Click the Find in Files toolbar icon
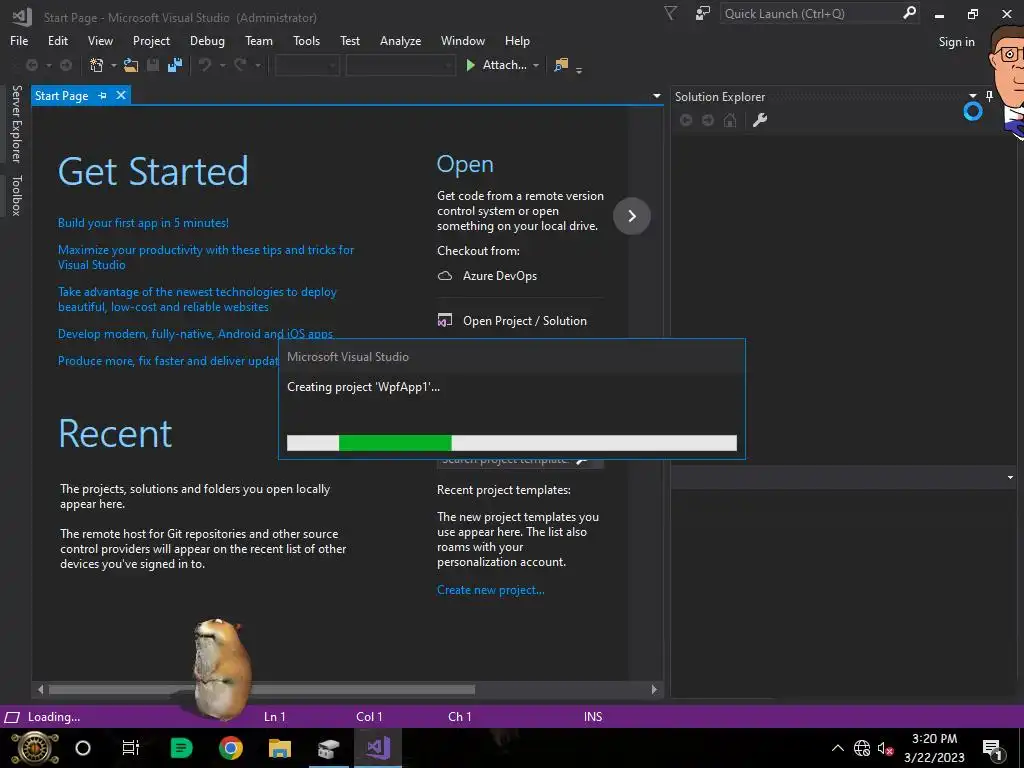This screenshot has height=768, width=1024. (561, 65)
